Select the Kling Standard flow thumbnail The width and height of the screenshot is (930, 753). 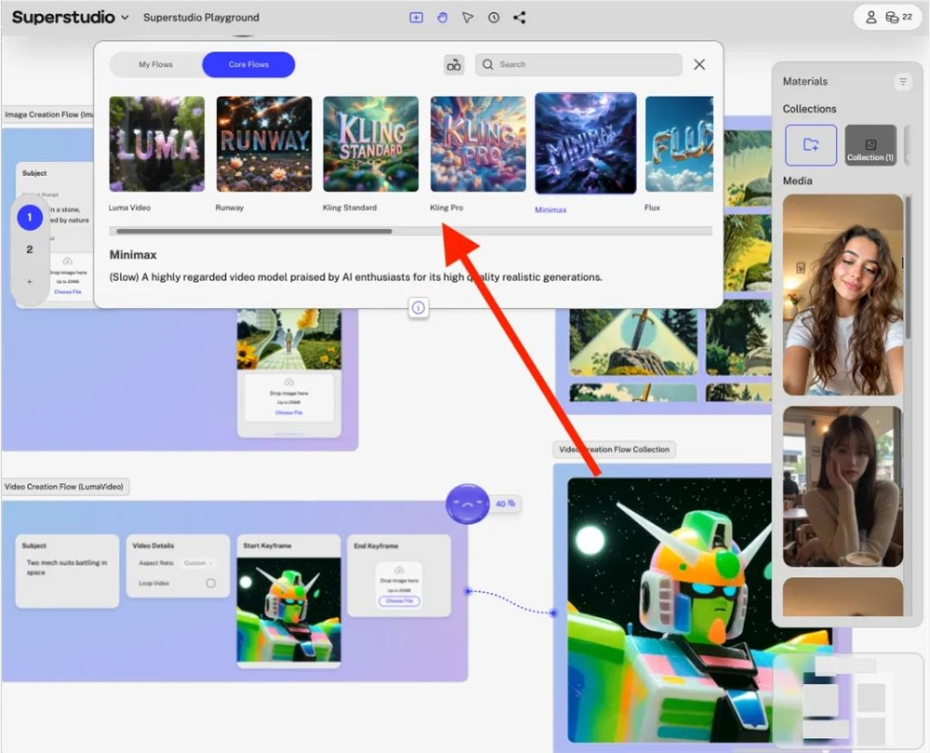[371, 144]
